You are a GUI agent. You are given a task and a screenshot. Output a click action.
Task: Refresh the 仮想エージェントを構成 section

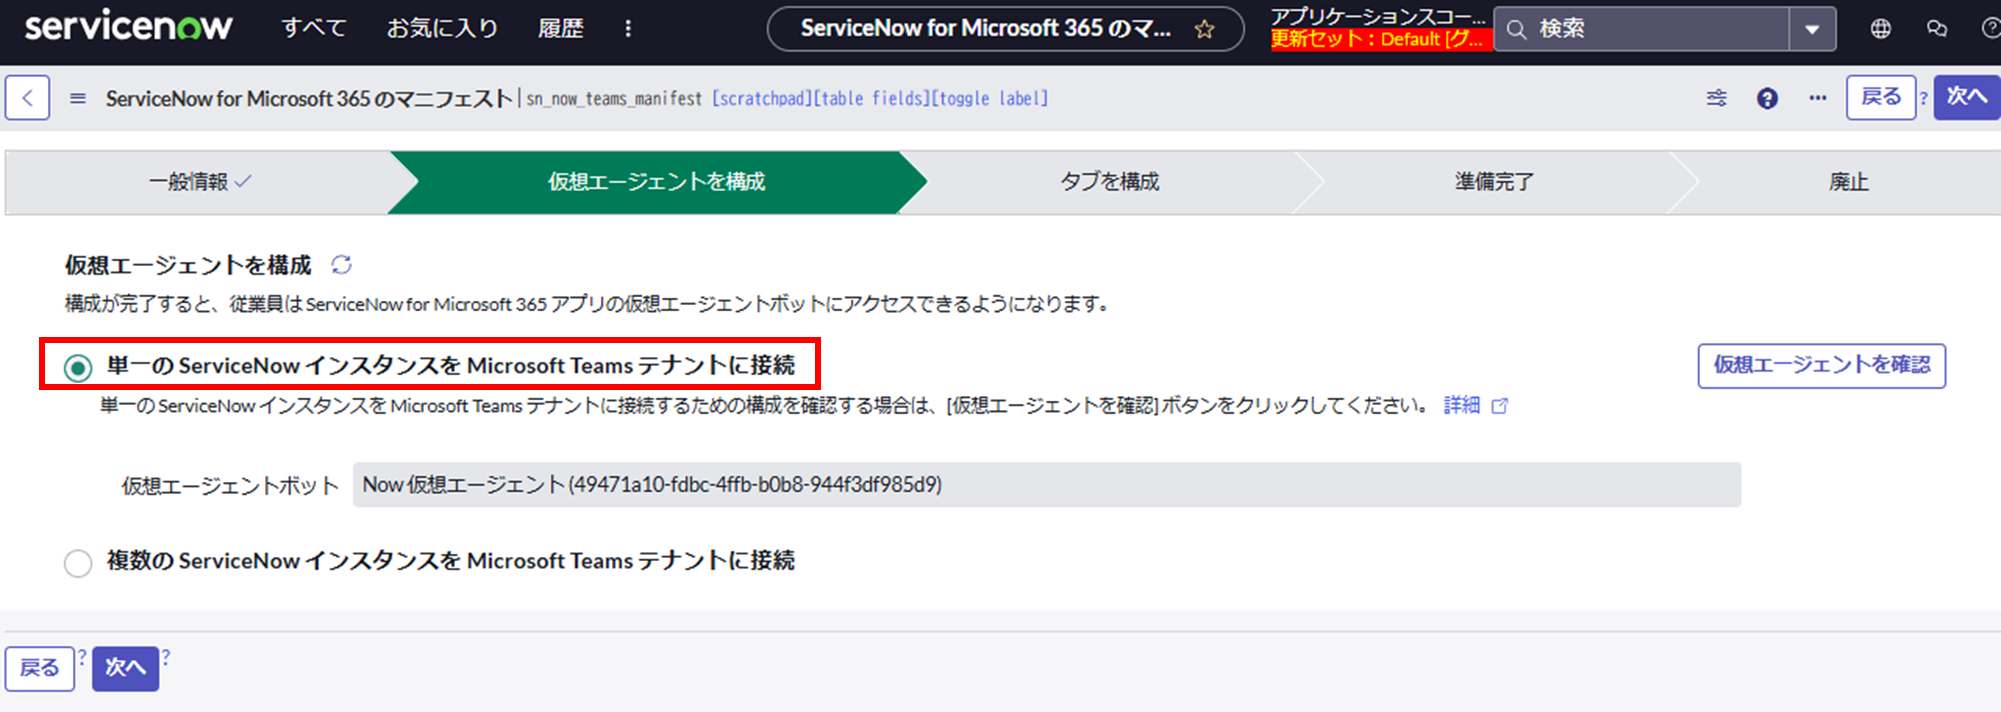coord(342,265)
